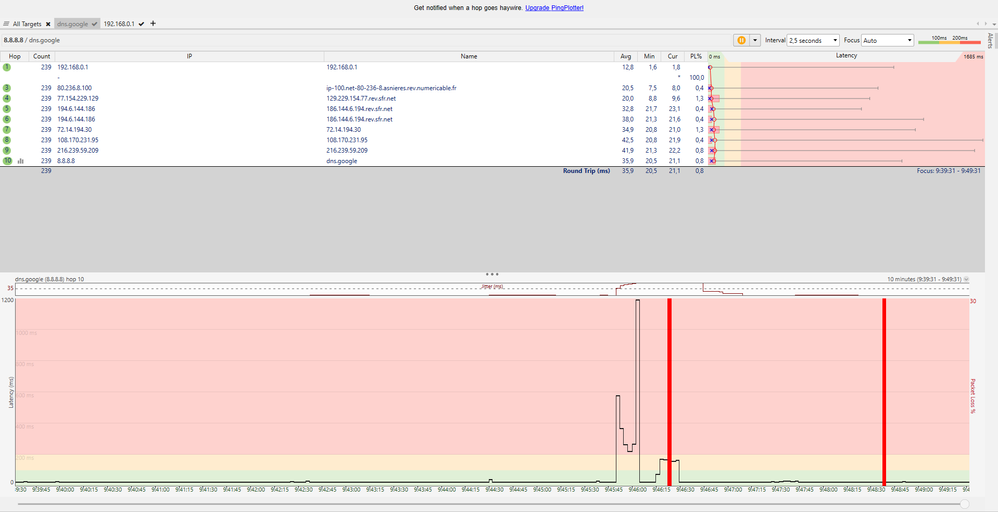Select the hop 5 green circle icon
The height and width of the screenshot is (512, 998).
click(7, 109)
